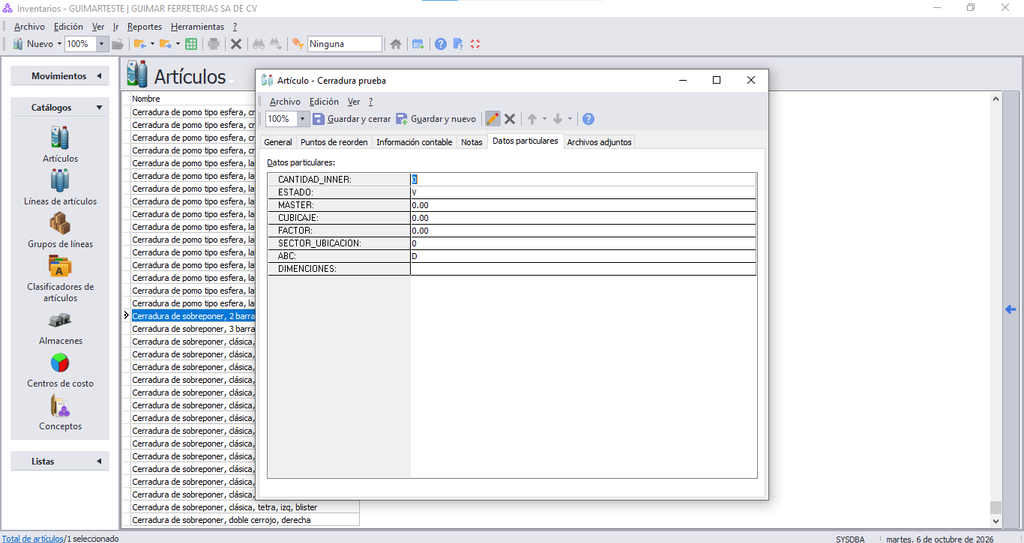Open import folder dropdown arrow in main toolbar
1024x543 pixels.
tap(152, 44)
